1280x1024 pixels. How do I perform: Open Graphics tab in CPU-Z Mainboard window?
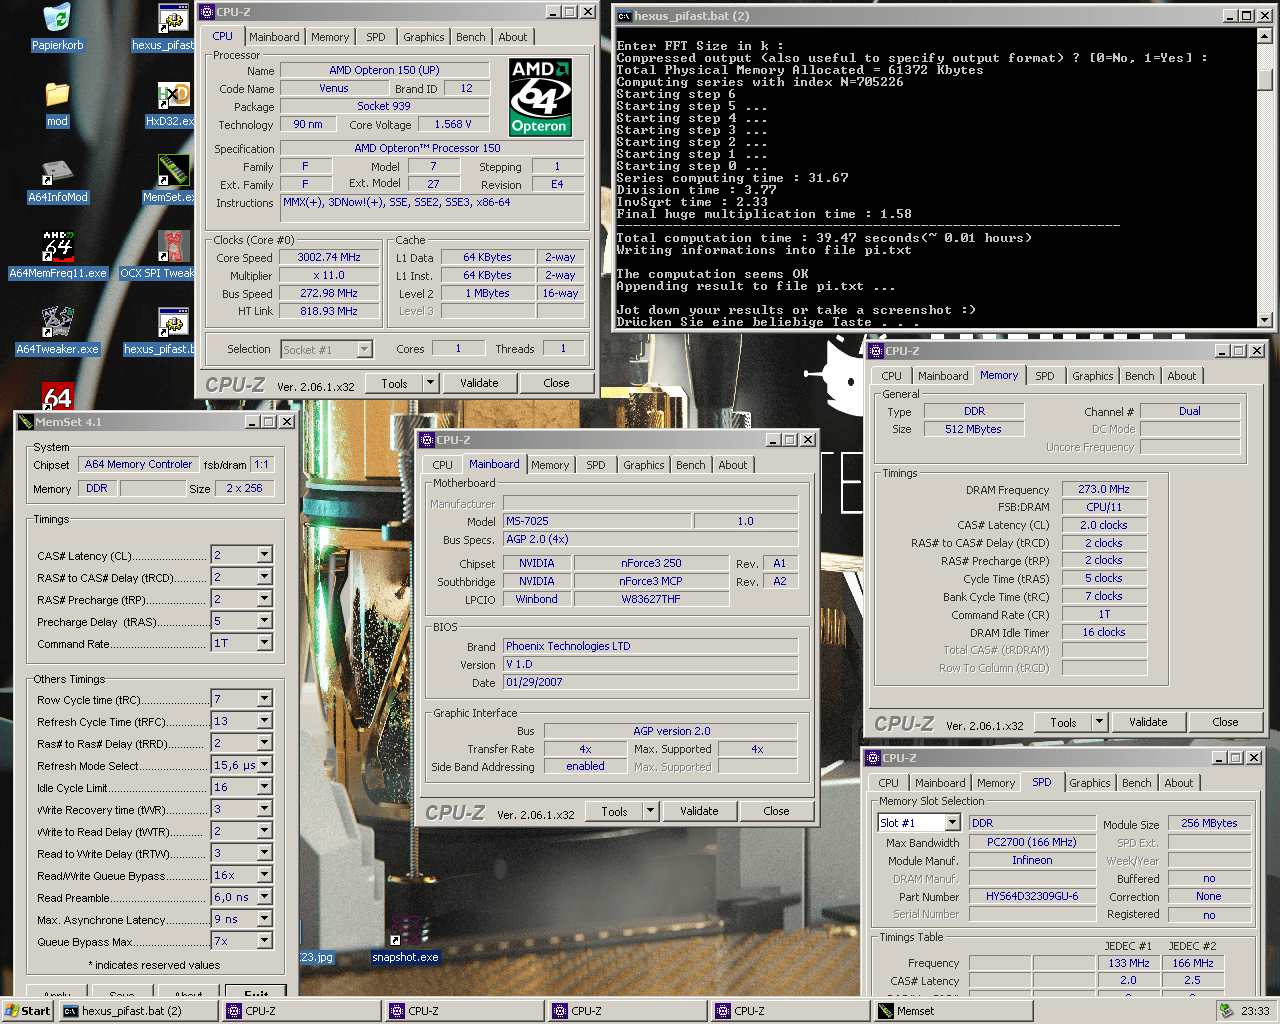point(643,465)
